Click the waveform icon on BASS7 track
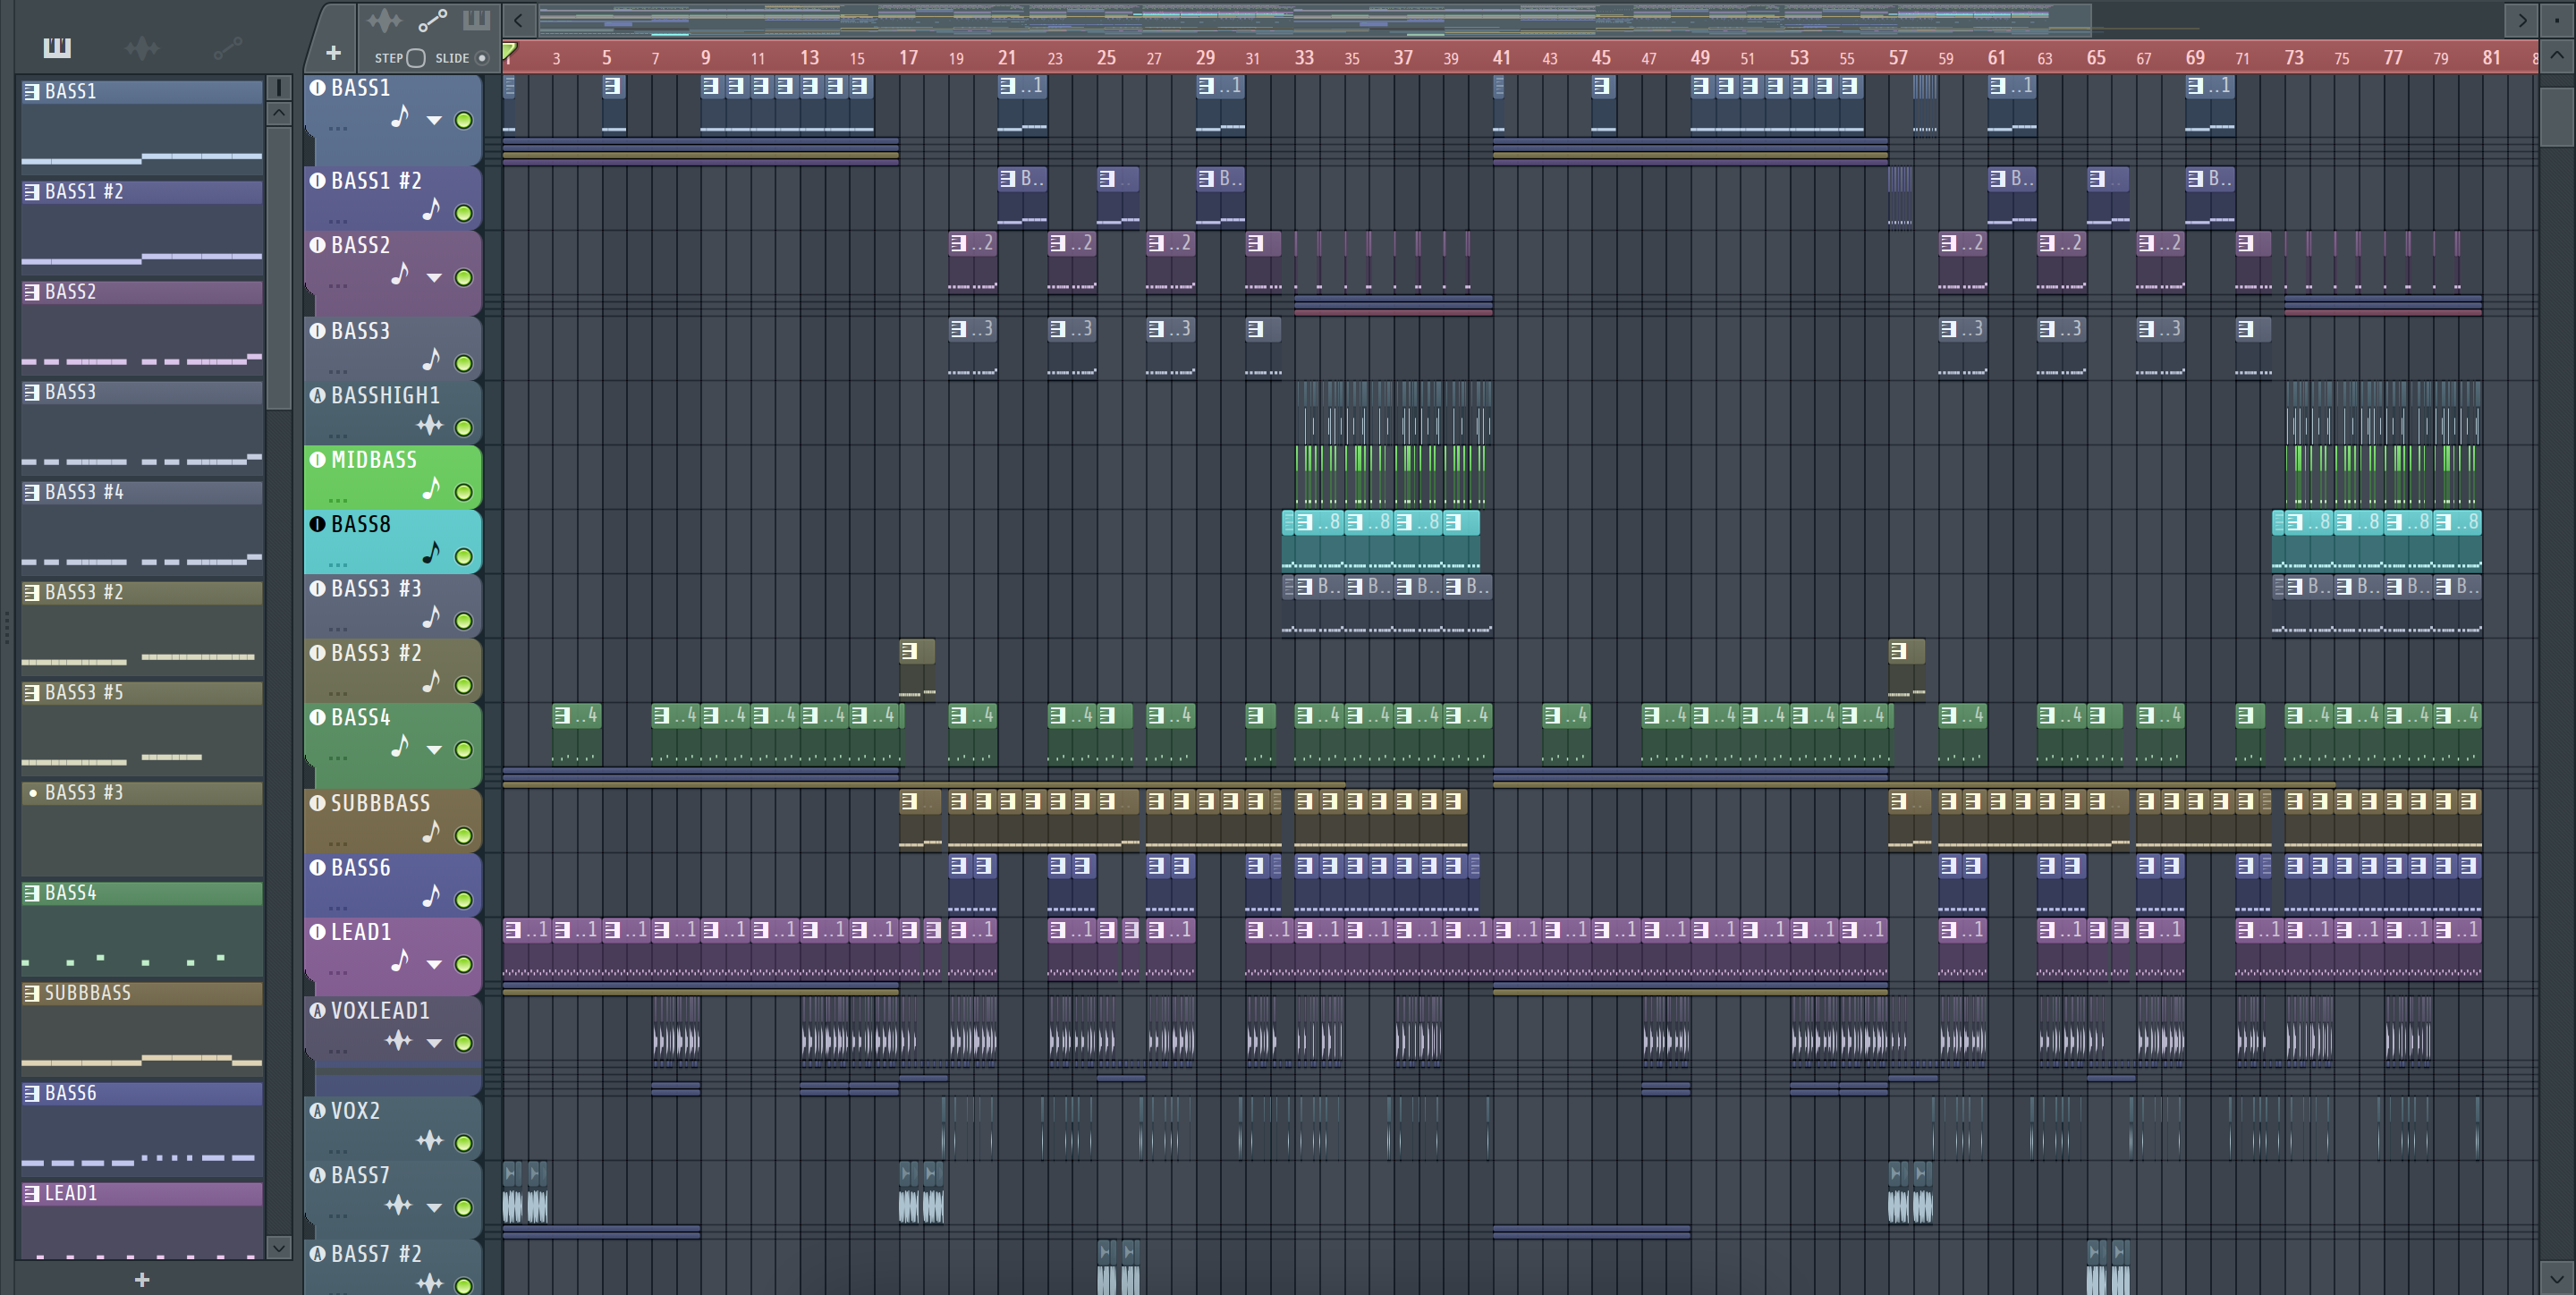 click(399, 1204)
